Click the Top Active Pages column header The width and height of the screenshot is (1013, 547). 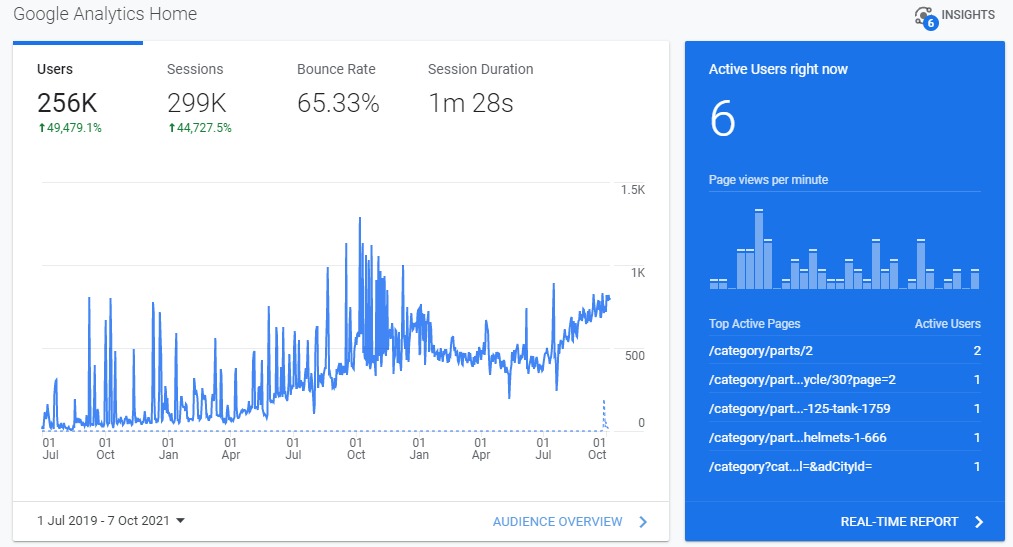coord(755,324)
